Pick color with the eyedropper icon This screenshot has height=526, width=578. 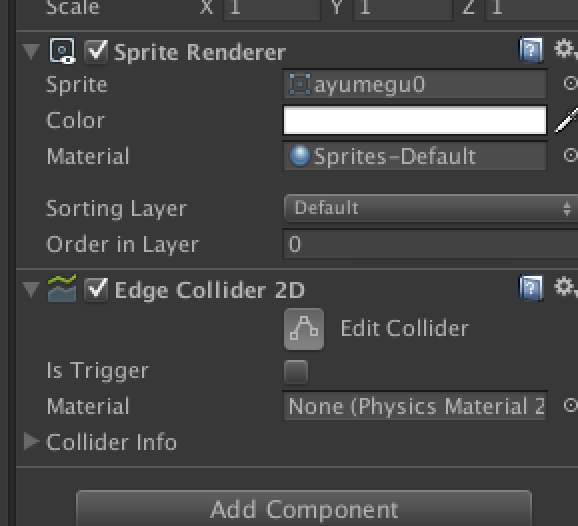pos(567,120)
